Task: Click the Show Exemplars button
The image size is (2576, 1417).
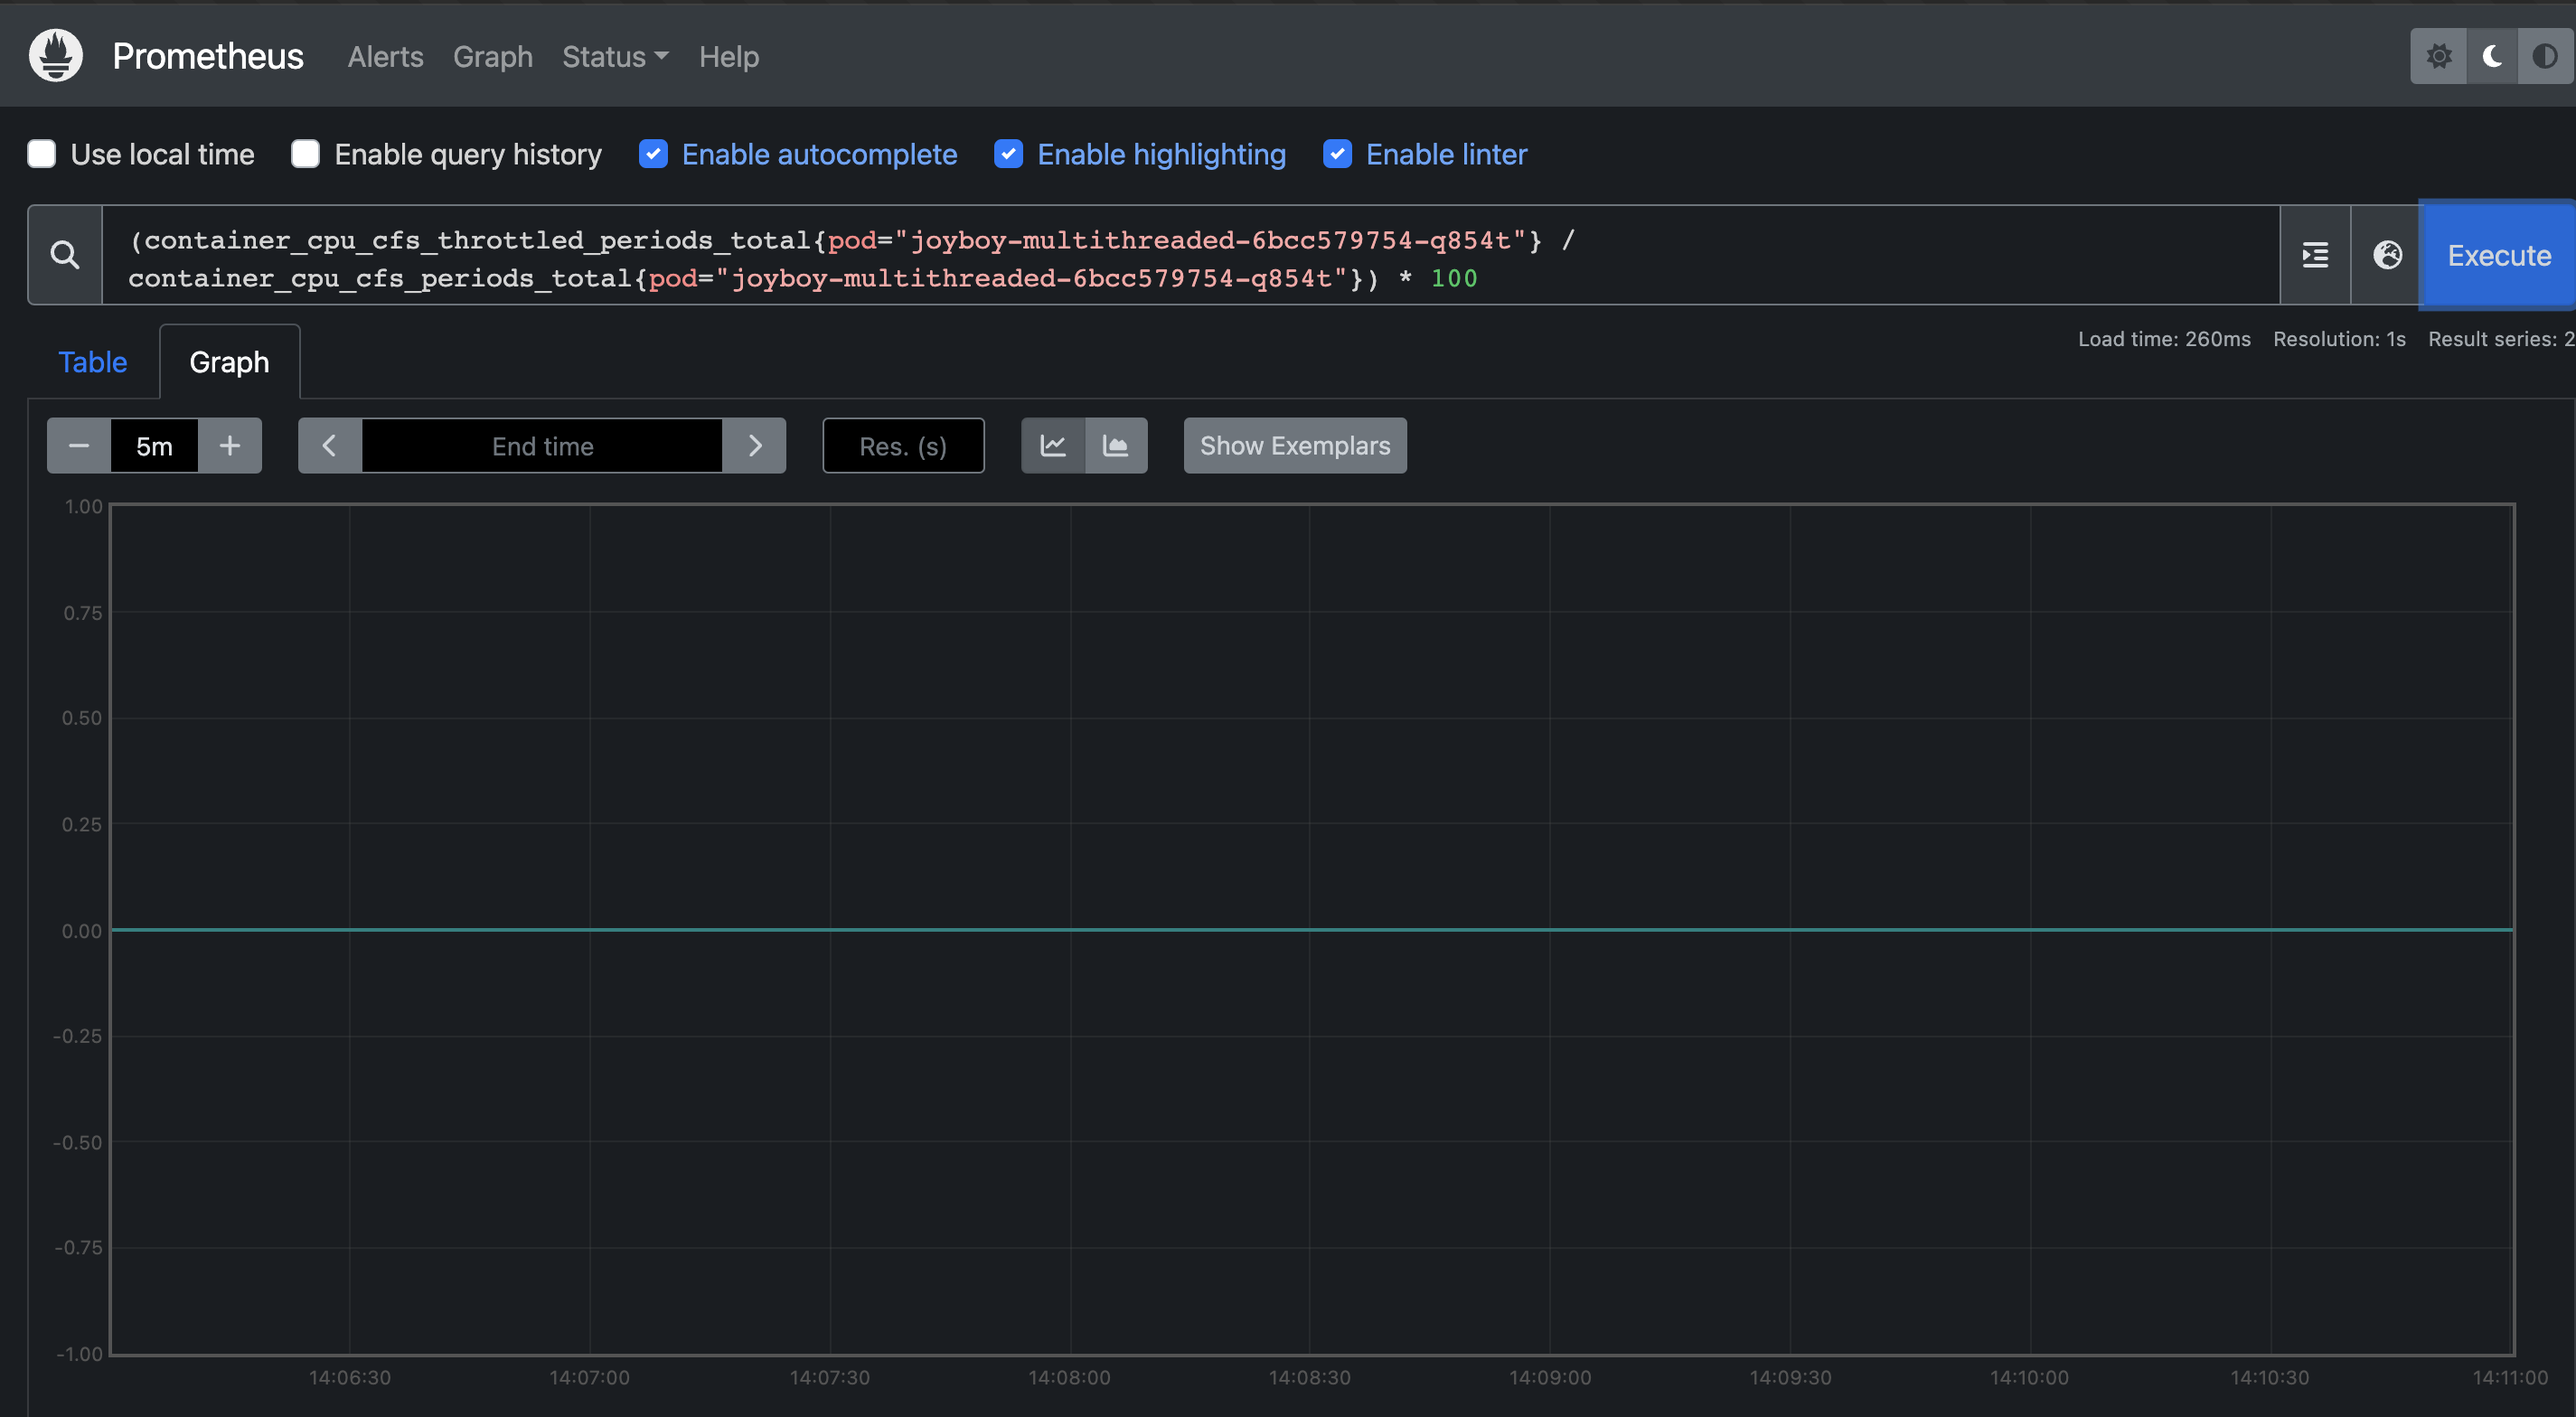Action: pos(1295,445)
